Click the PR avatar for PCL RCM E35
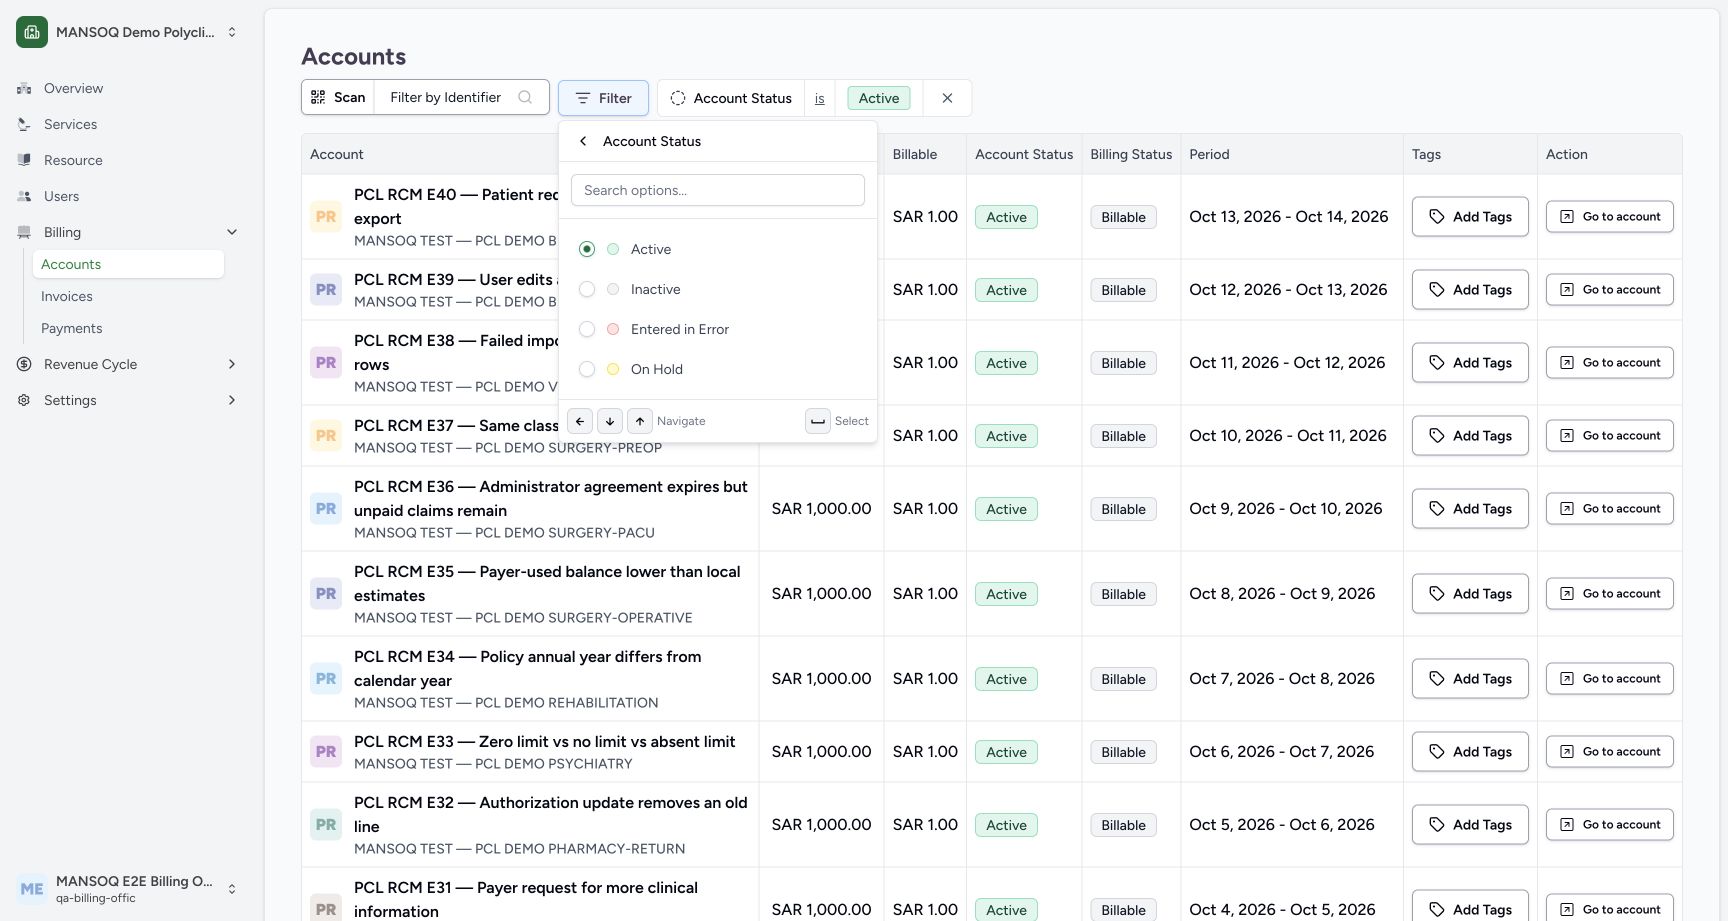The width and height of the screenshot is (1728, 921). pos(326,594)
